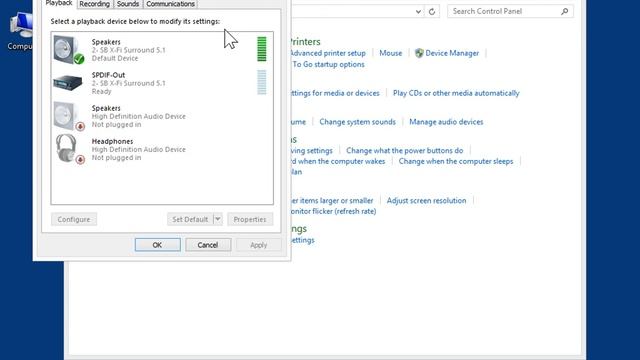Click the SPDIF-Out level meter
The height and width of the screenshot is (360, 640).
coord(262,82)
